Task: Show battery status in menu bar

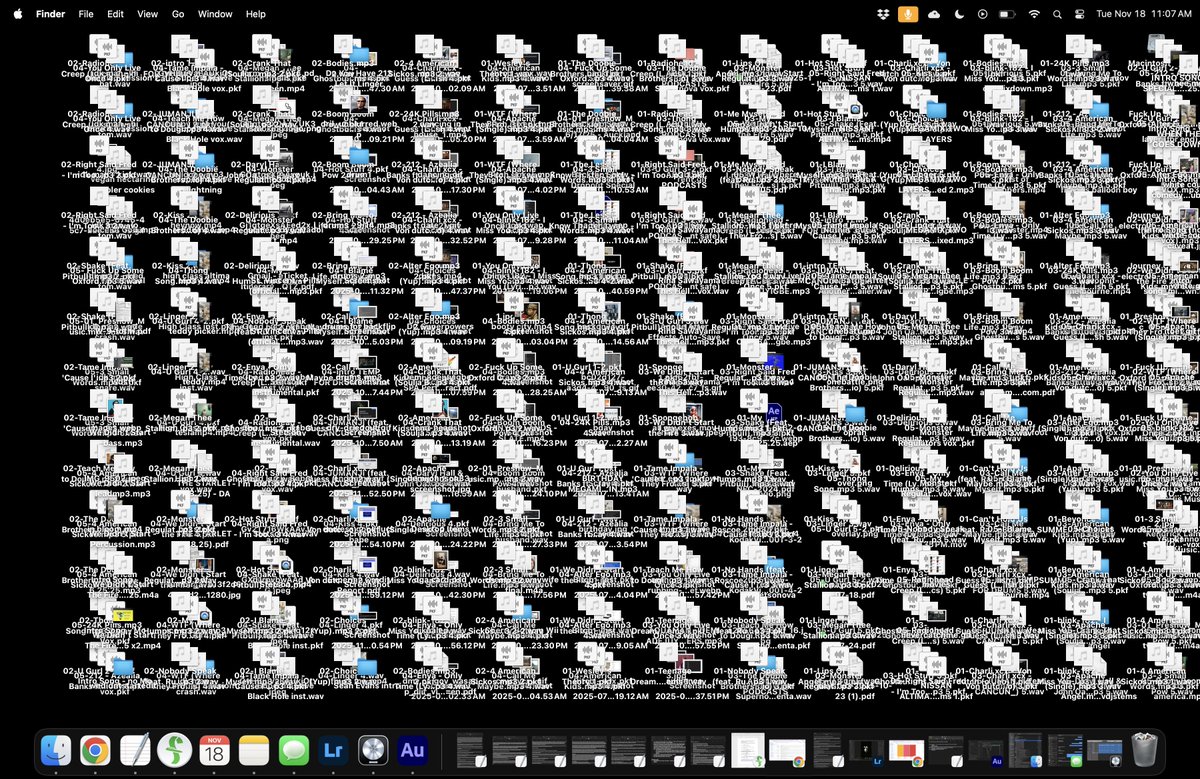Action: coord(1007,14)
